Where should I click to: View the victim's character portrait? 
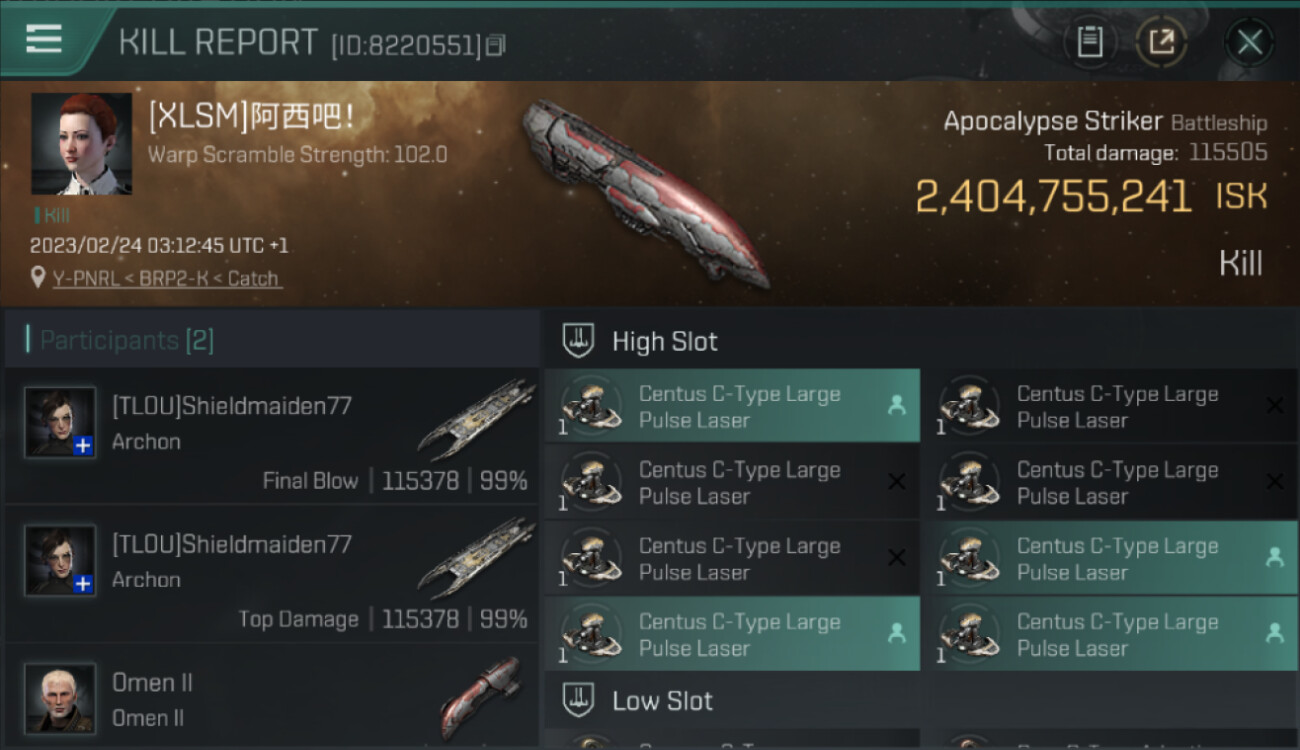81,144
